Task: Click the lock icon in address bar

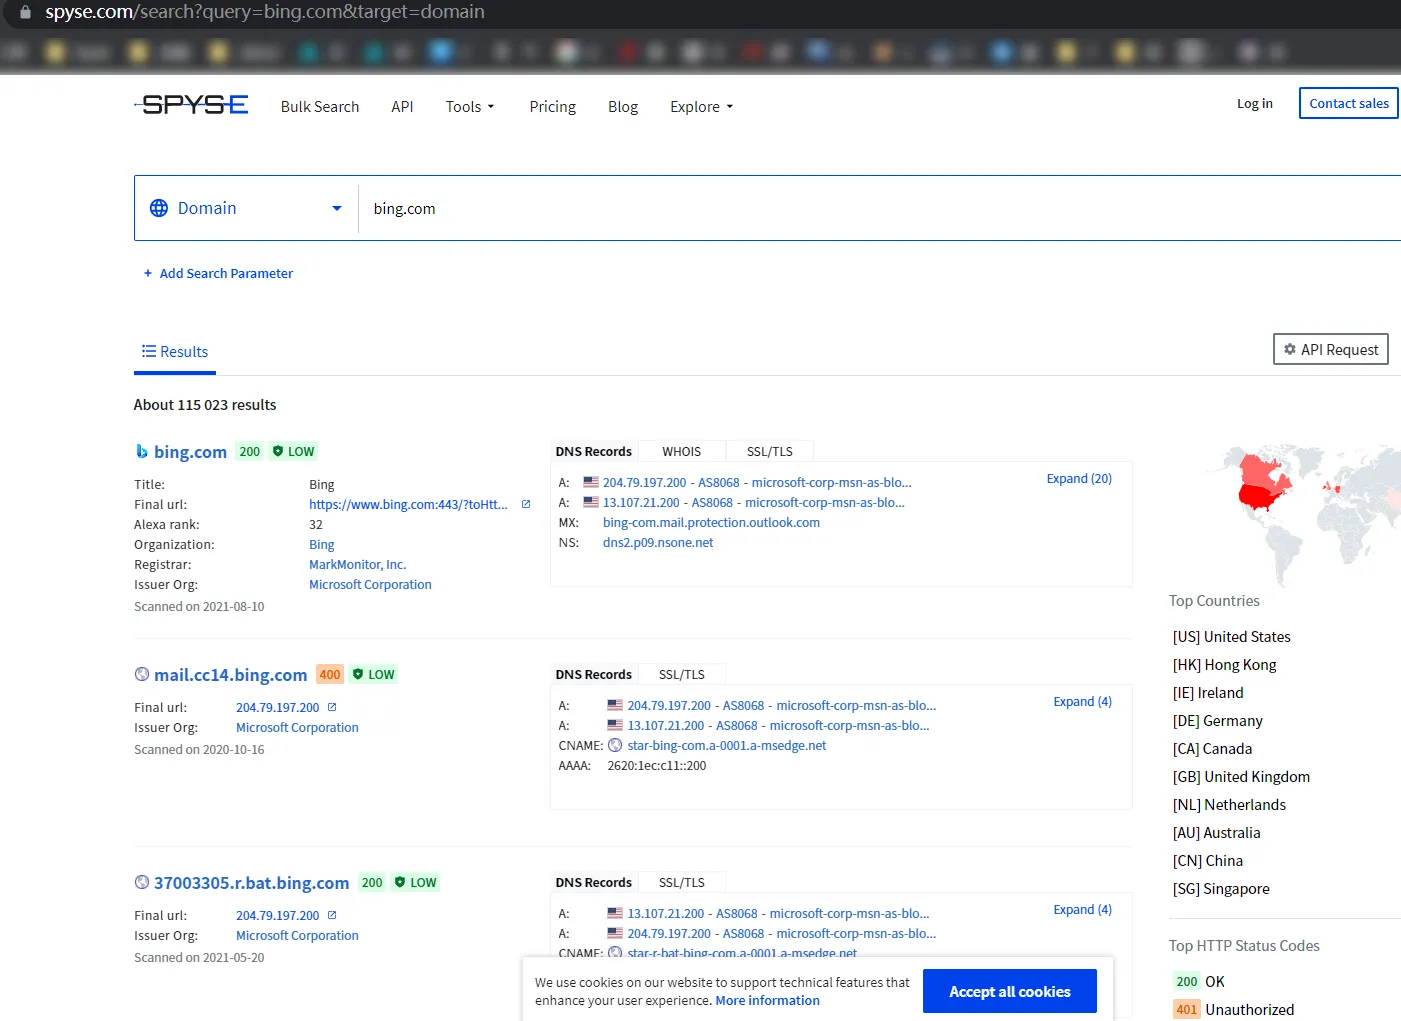Action: [26, 12]
